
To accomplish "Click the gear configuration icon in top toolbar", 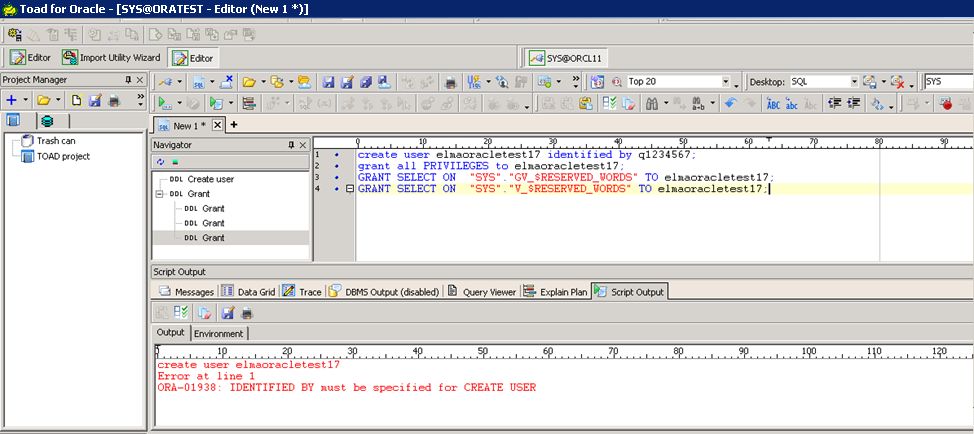I will coord(15,35).
